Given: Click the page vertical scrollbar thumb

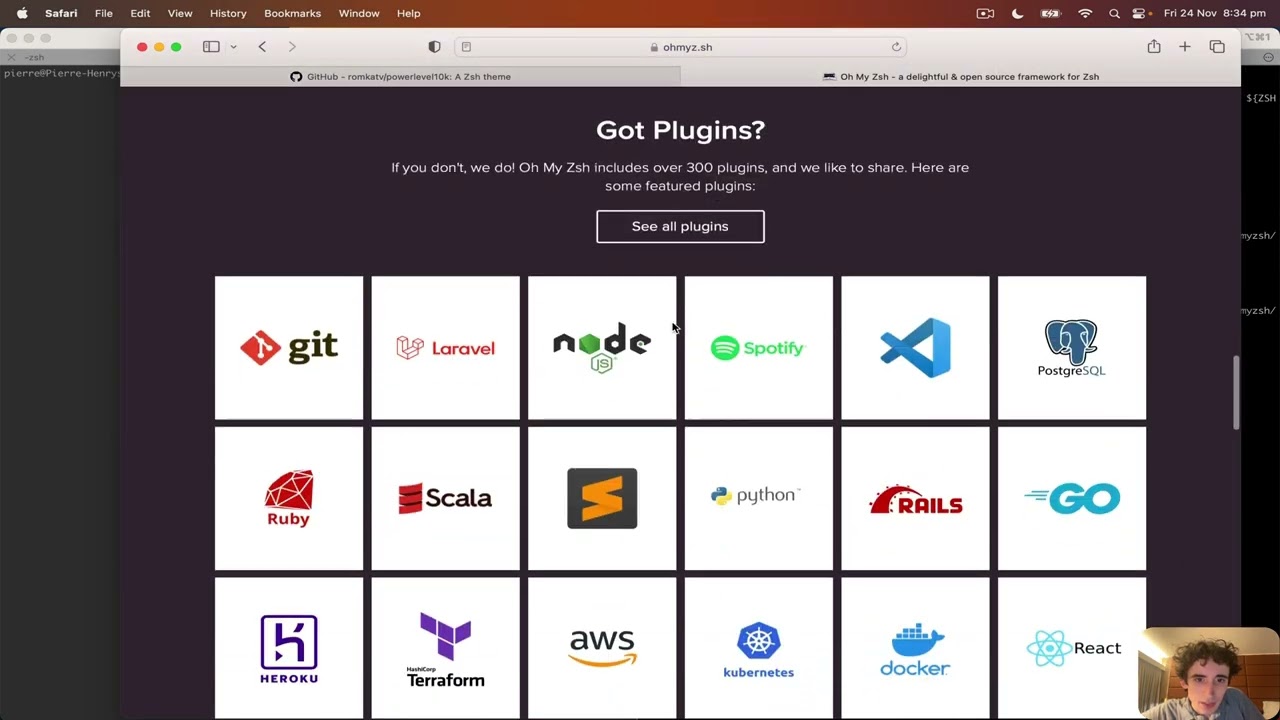Looking at the screenshot, I should point(1236,393).
